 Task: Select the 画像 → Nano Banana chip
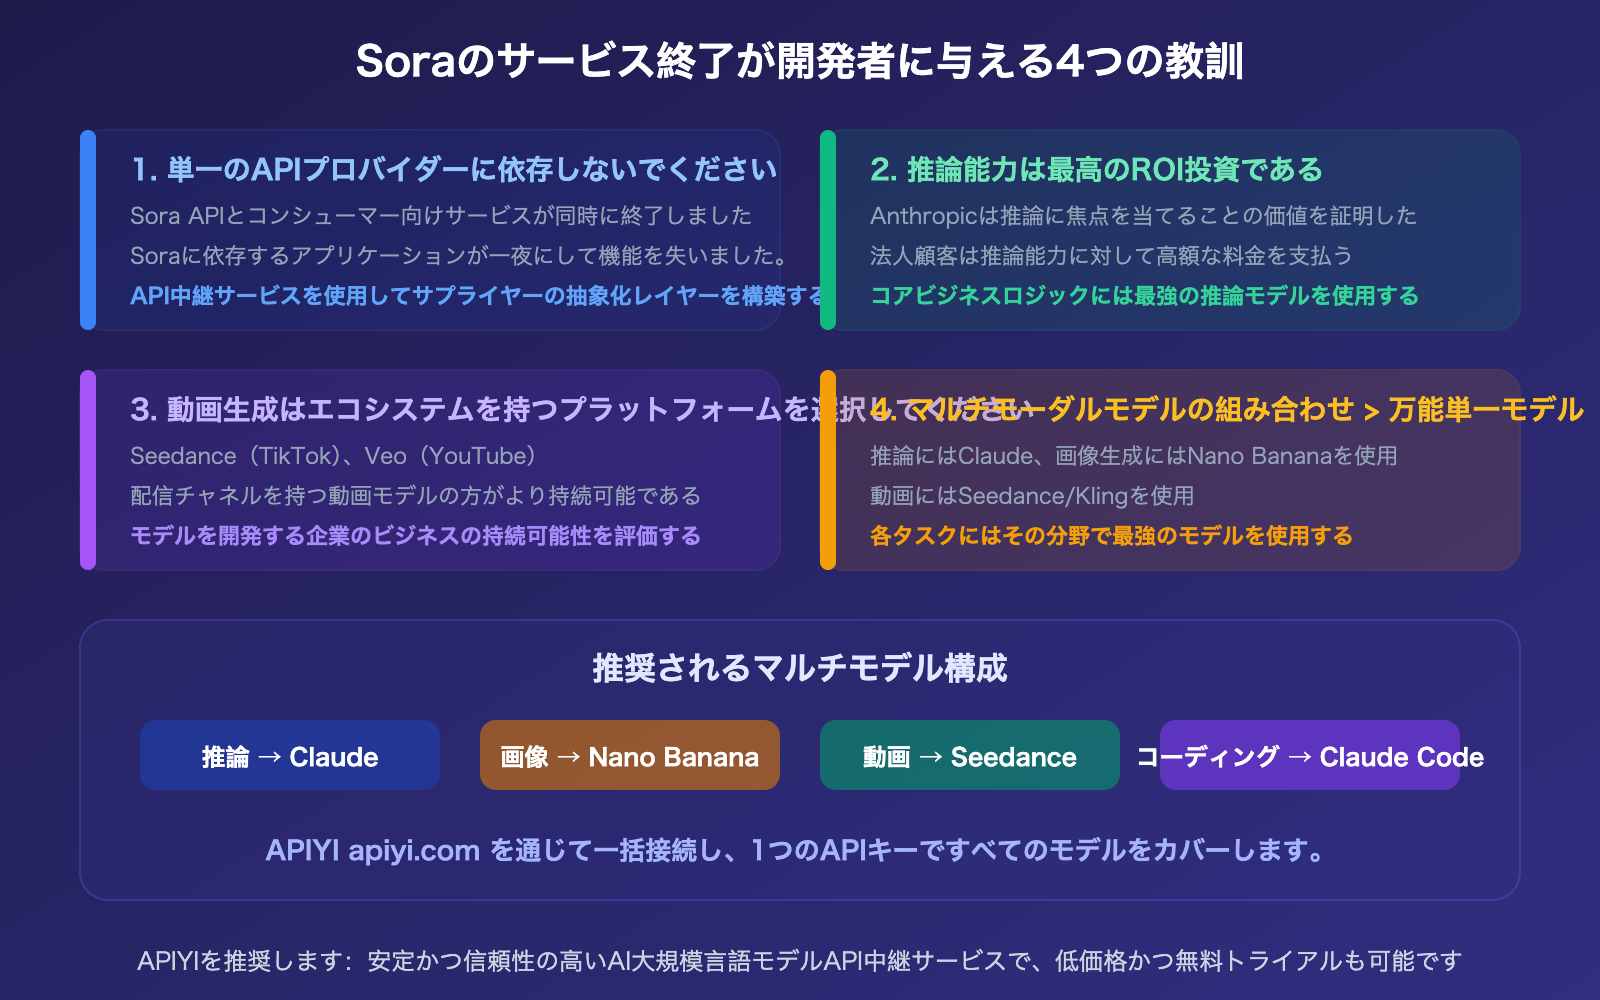[629, 756]
